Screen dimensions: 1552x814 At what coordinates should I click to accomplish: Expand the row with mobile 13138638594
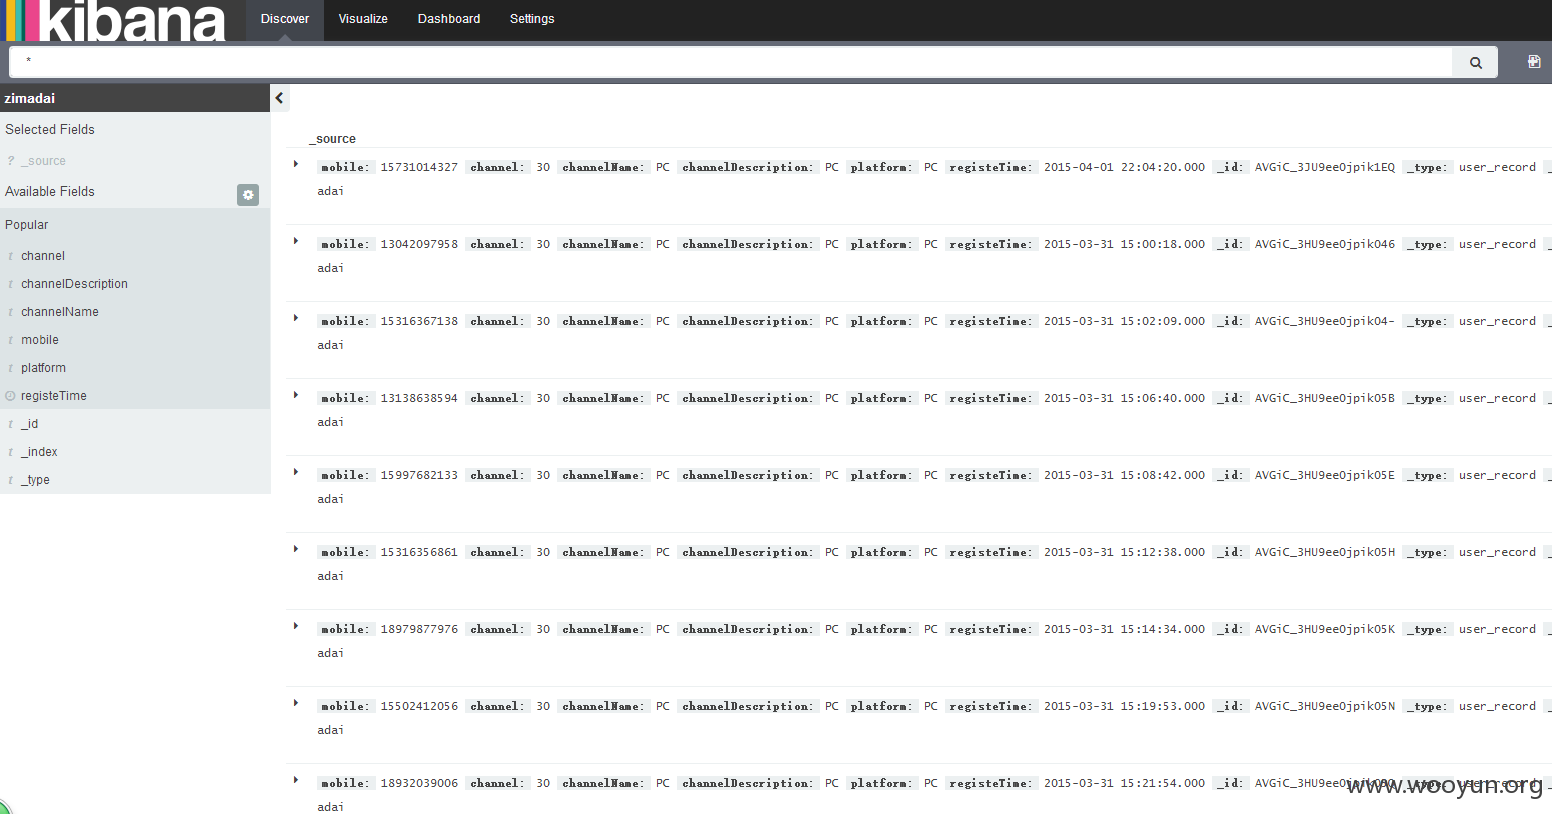coord(296,395)
